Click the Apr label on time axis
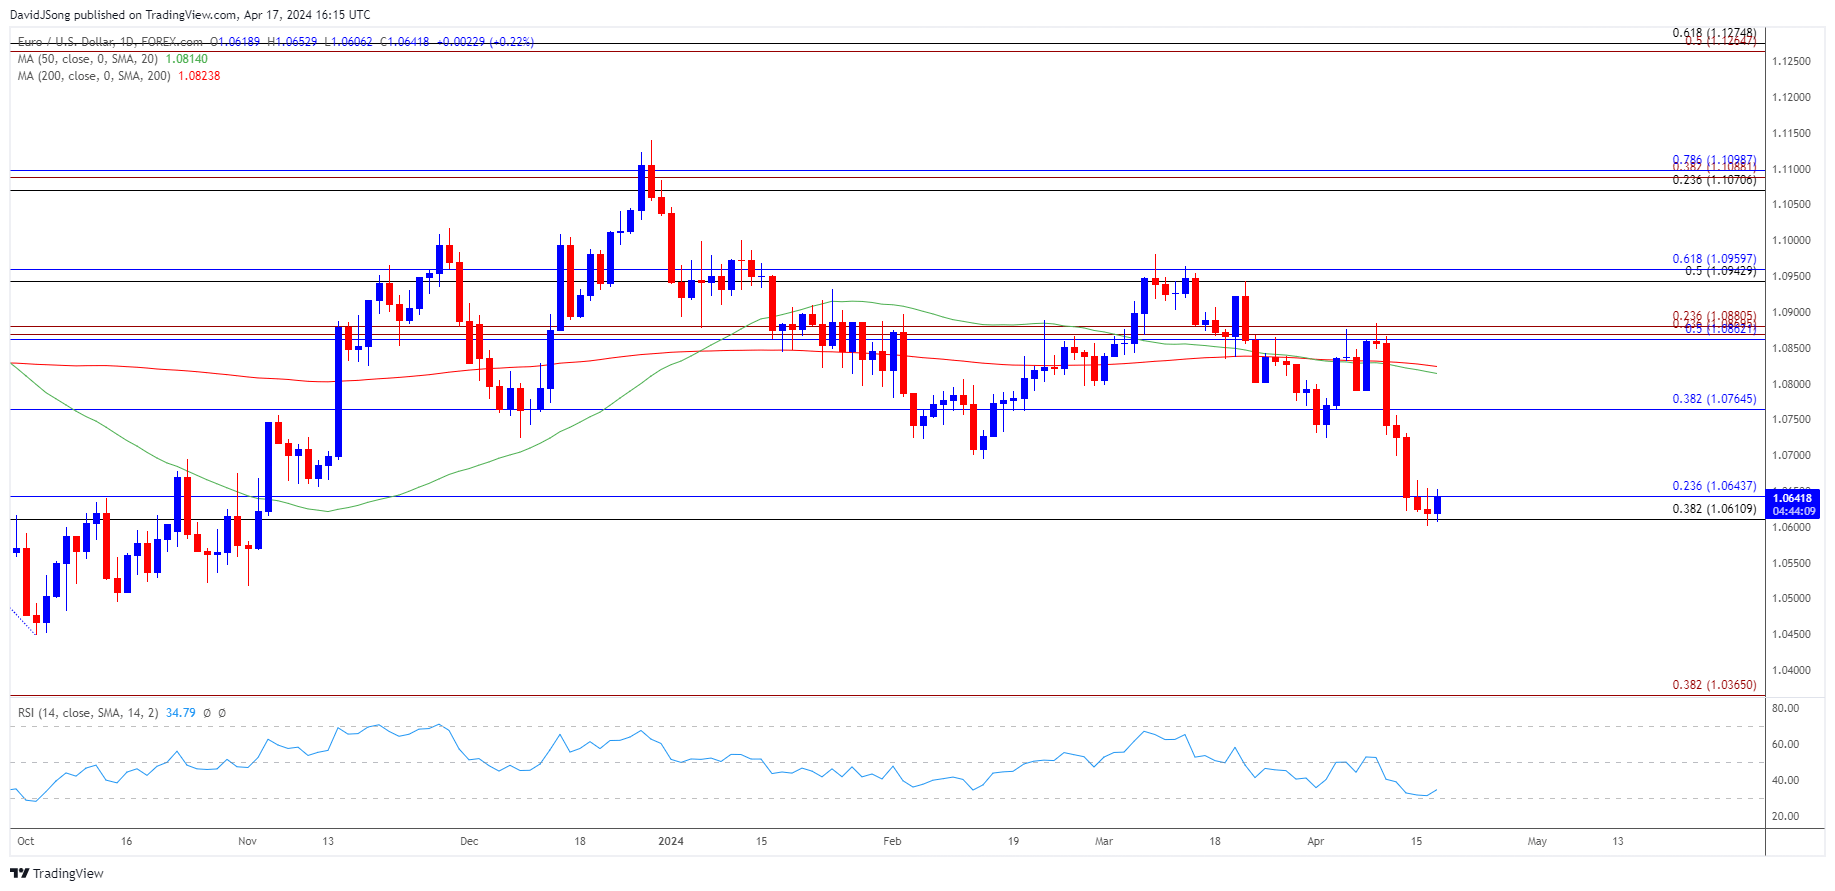 1316,841
